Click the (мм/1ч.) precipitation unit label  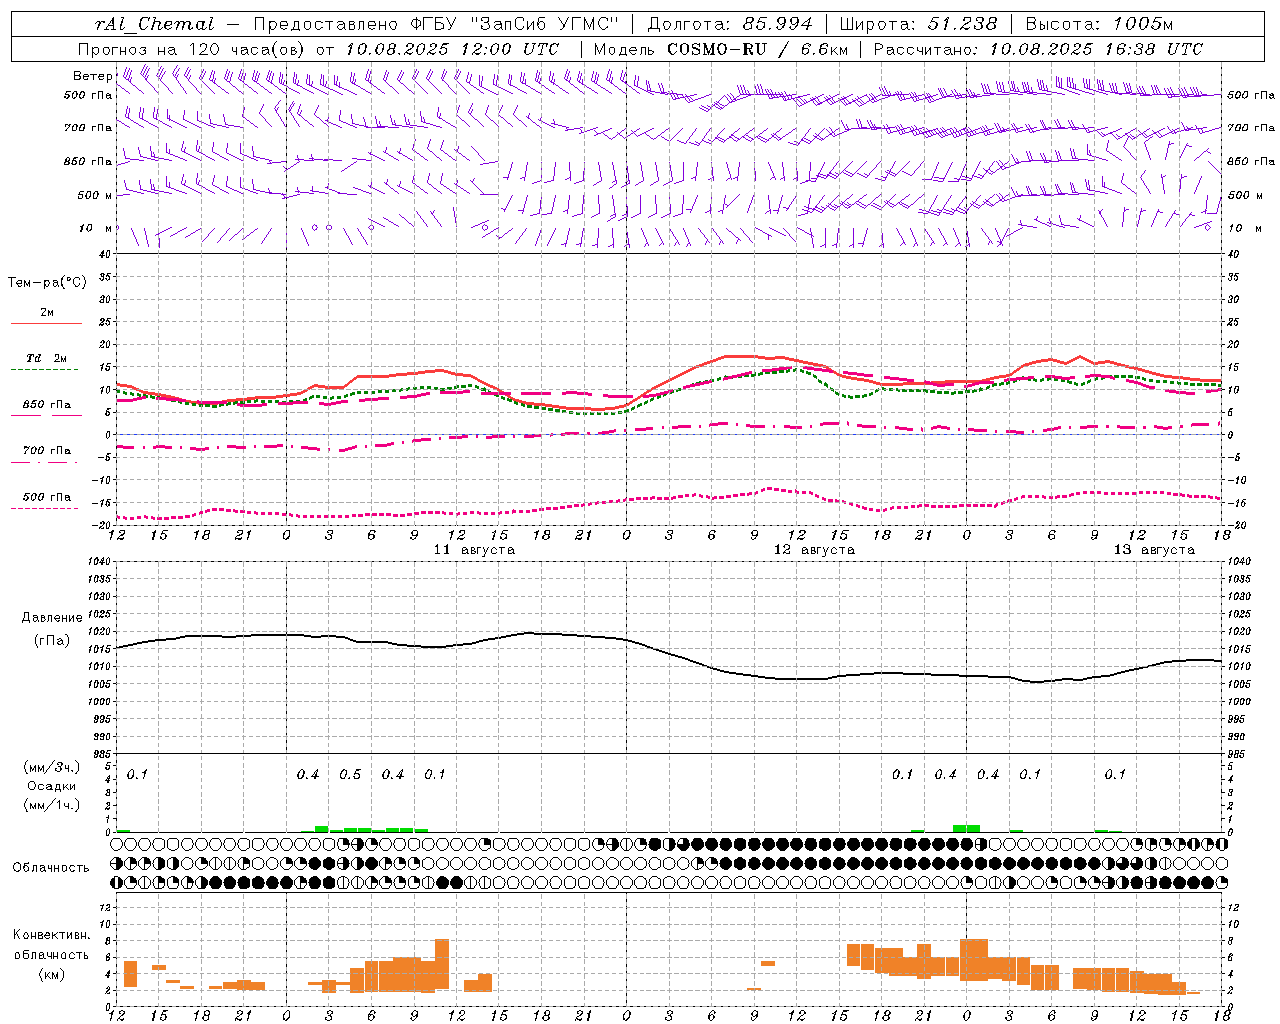[52, 805]
